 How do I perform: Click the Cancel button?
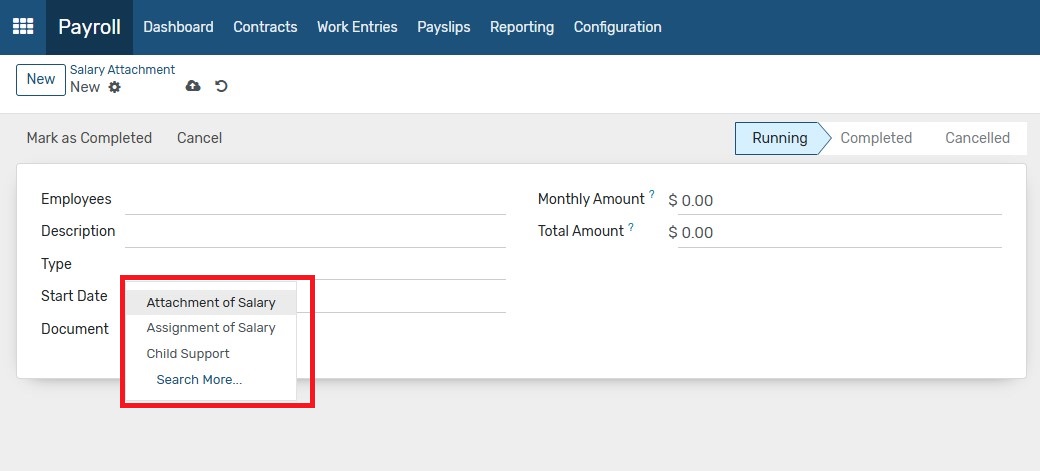point(200,138)
